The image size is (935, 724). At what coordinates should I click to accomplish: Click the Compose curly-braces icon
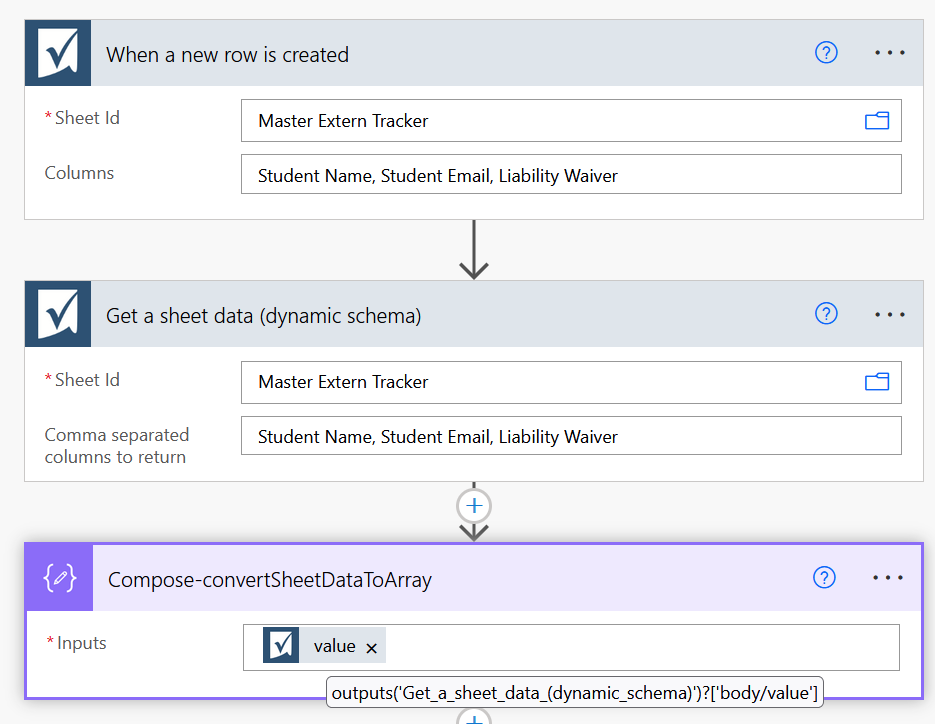59,578
